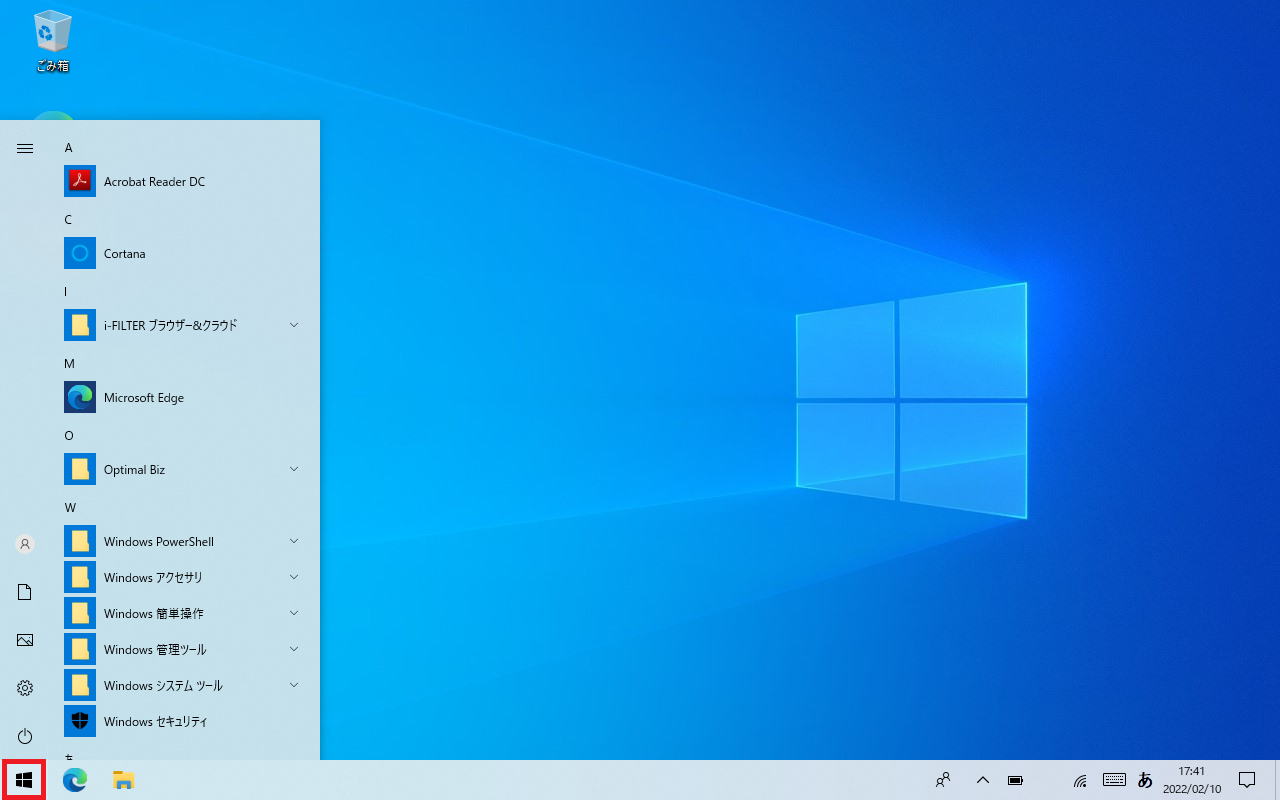Click the Windows アクセサリ folder icon
The image size is (1280, 800).
pos(80,578)
